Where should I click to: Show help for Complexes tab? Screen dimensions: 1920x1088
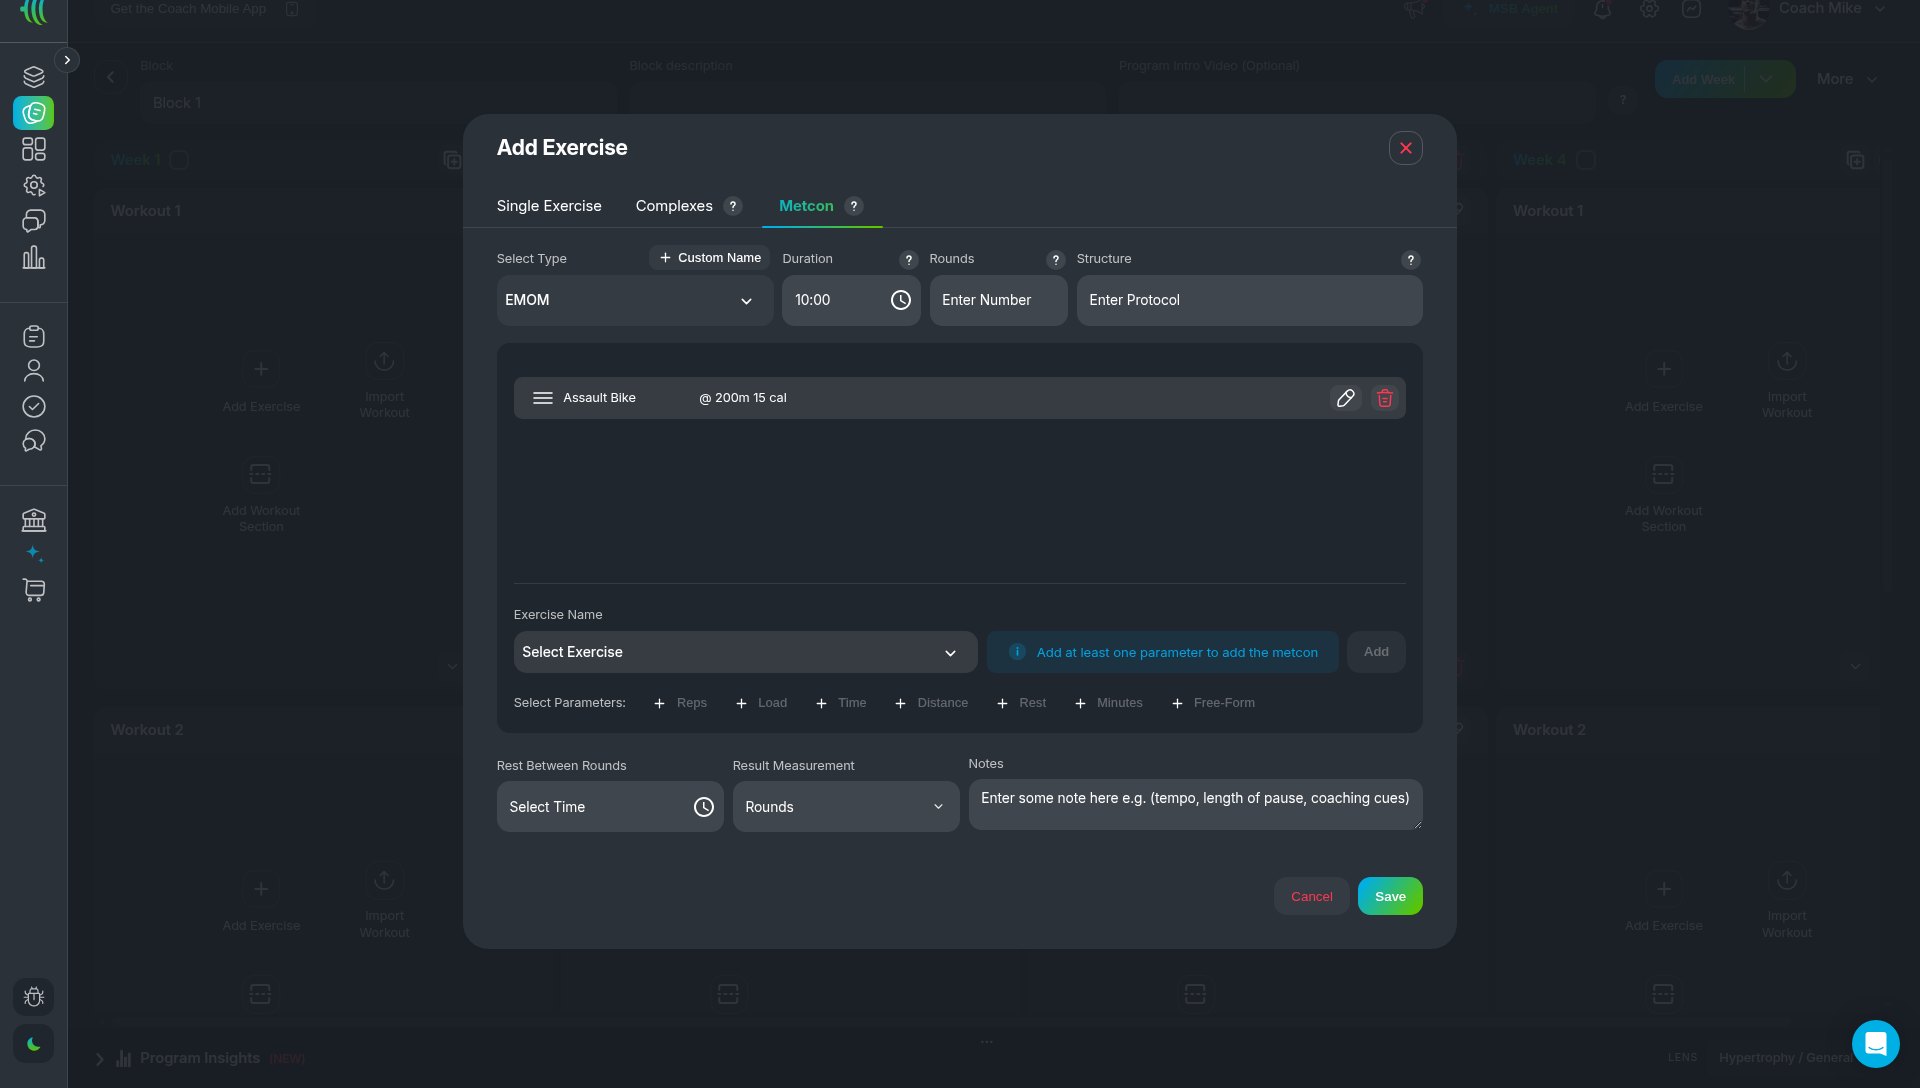(733, 206)
